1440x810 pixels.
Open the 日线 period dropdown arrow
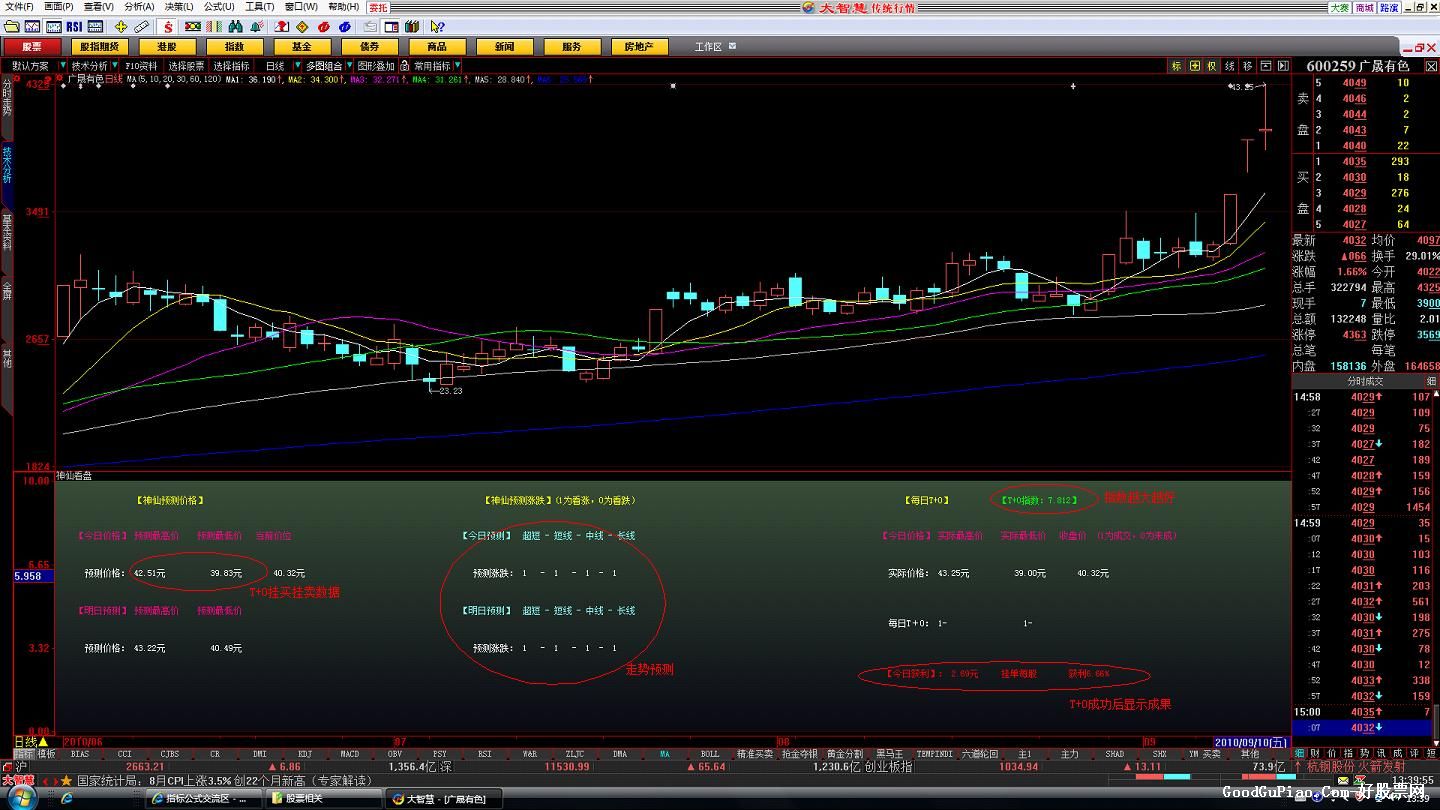pyautogui.click(x=297, y=66)
